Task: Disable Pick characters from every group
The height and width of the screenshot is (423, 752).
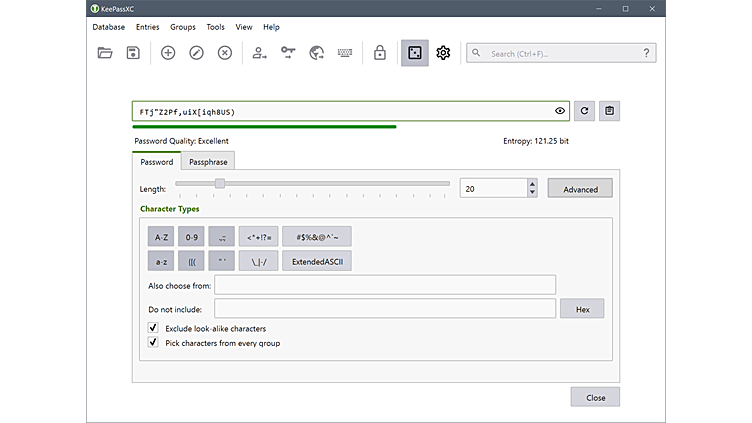Action: pos(153,343)
